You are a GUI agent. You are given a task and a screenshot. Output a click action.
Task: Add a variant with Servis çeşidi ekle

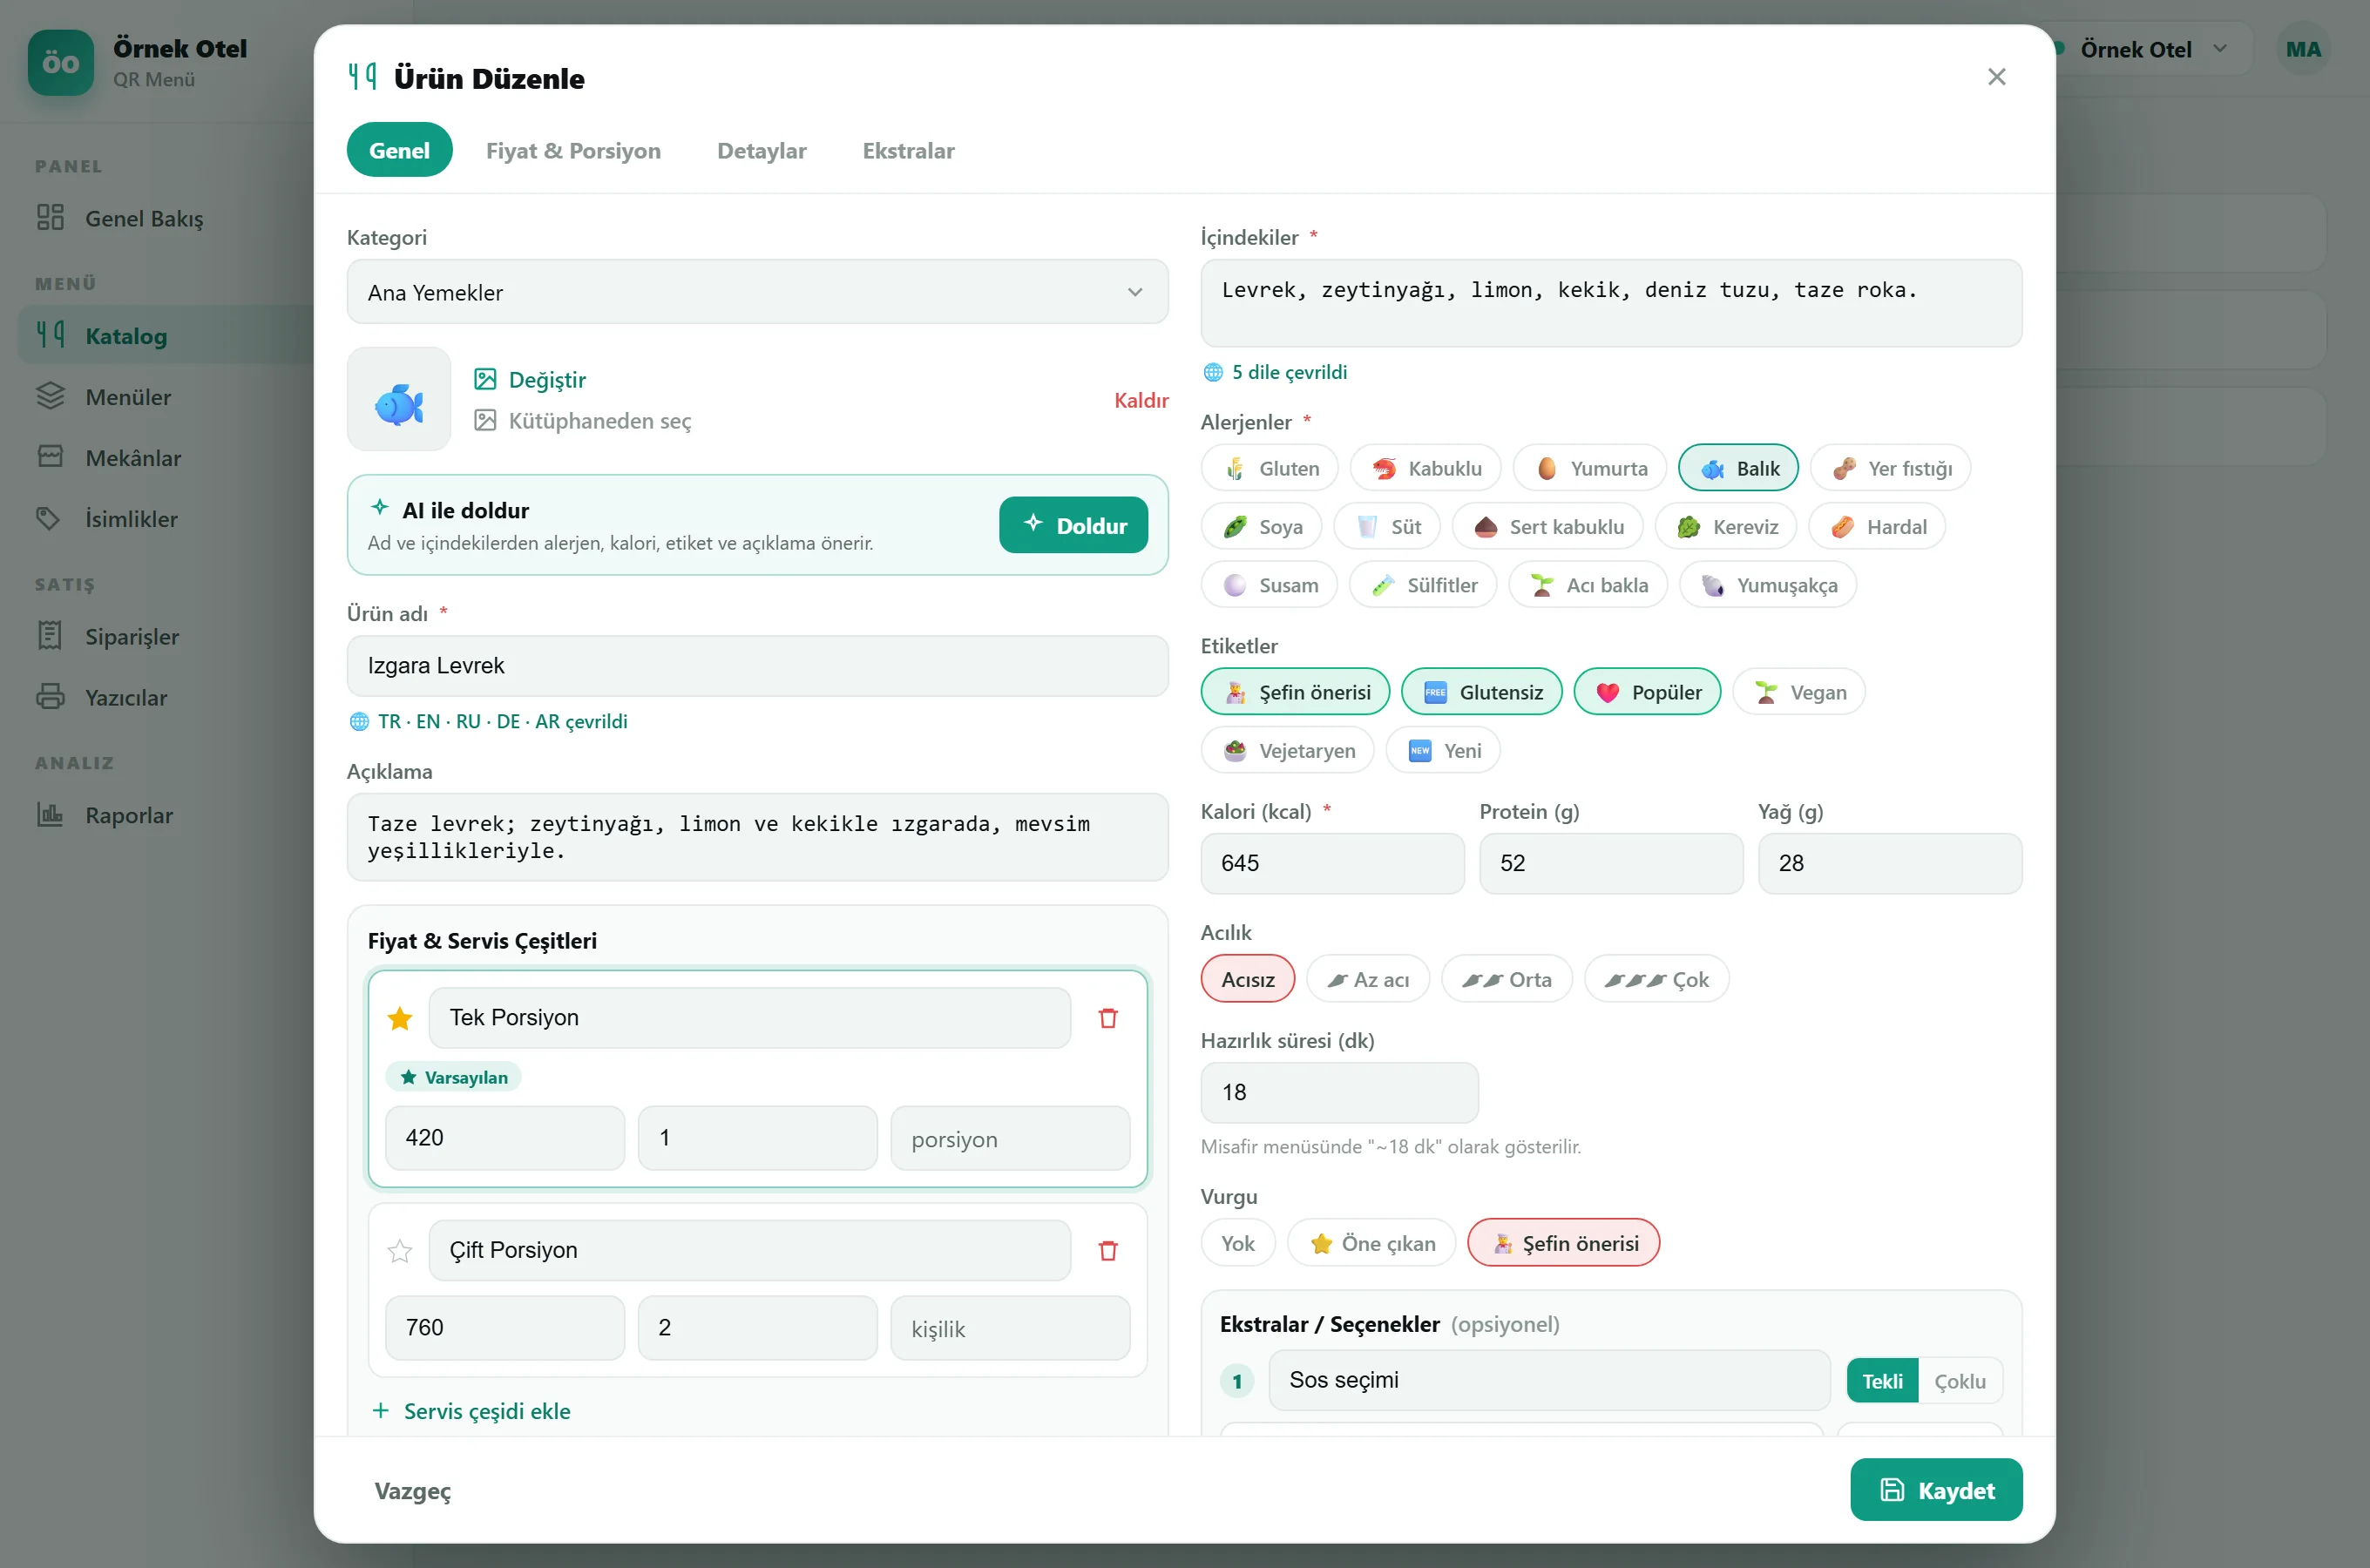[471, 1411]
